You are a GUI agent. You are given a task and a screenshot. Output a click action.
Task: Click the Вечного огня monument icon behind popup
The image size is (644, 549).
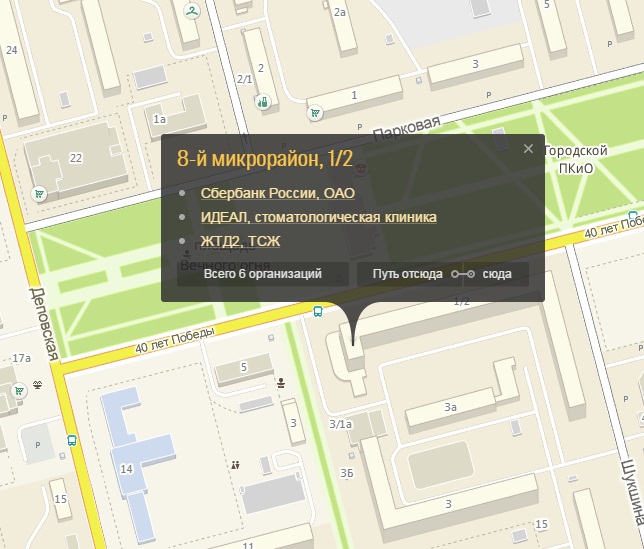[x=187, y=255]
